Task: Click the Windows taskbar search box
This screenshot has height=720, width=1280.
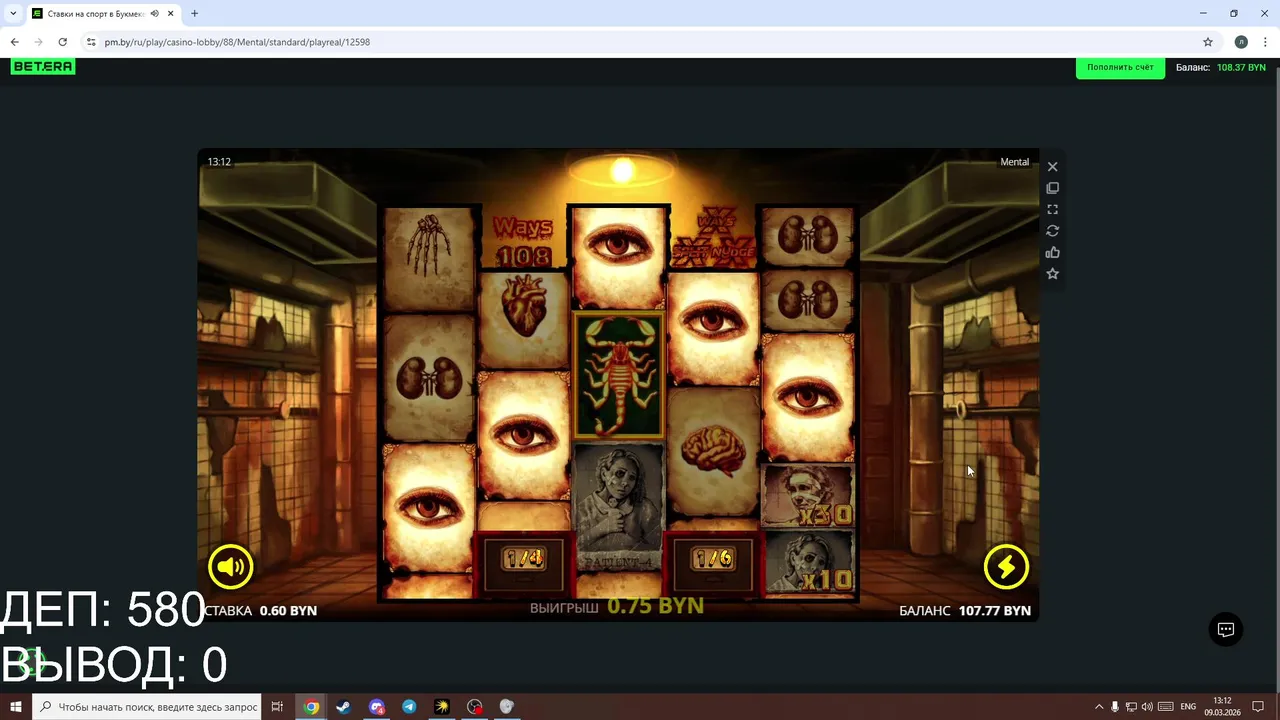Action: coord(148,707)
